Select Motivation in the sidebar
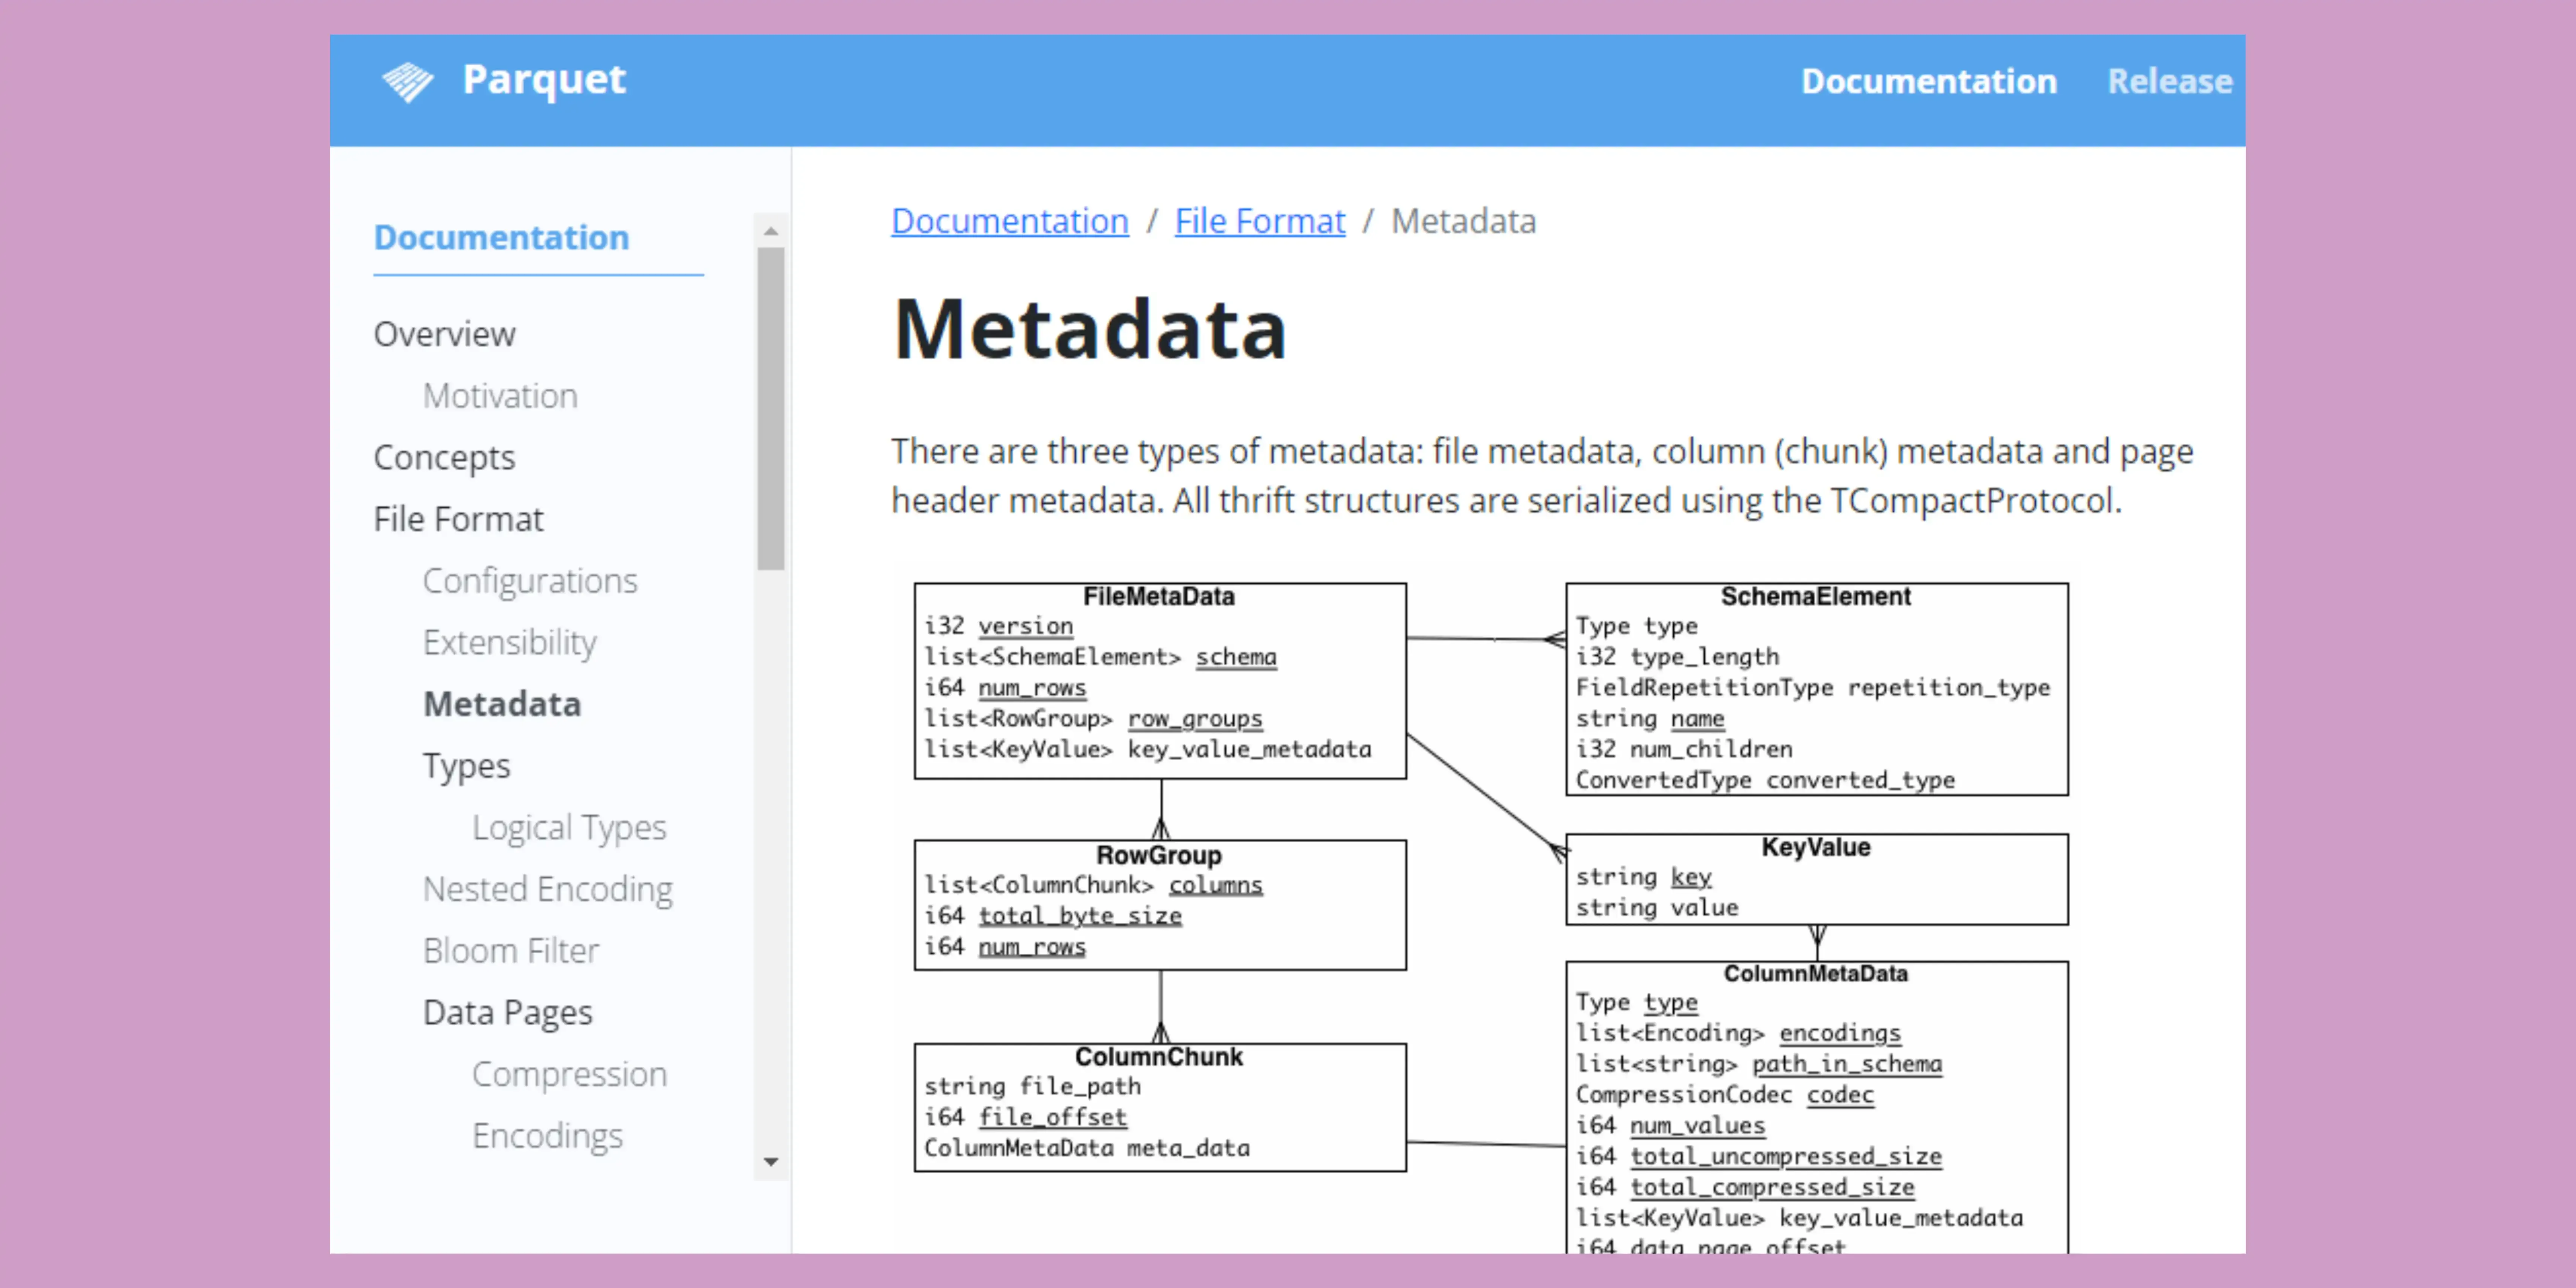This screenshot has width=2576, height=1288. tap(500, 396)
